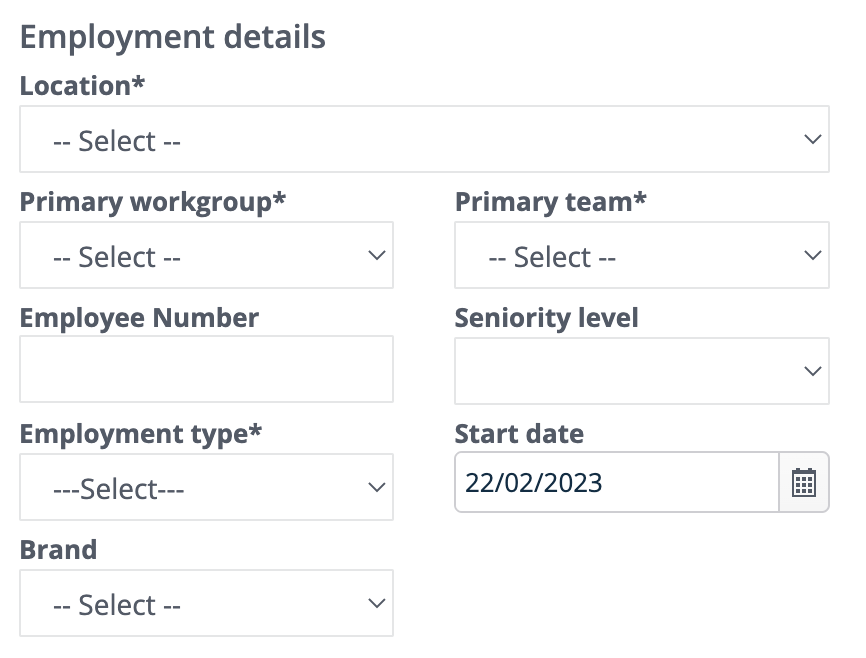Viewport: 866px width, 658px height.
Task: Click the Location field label
Action: pyautogui.click(x=82, y=86)
